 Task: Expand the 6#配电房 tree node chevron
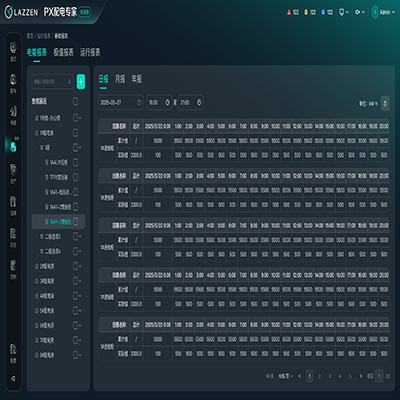click(x=80, y=325)
